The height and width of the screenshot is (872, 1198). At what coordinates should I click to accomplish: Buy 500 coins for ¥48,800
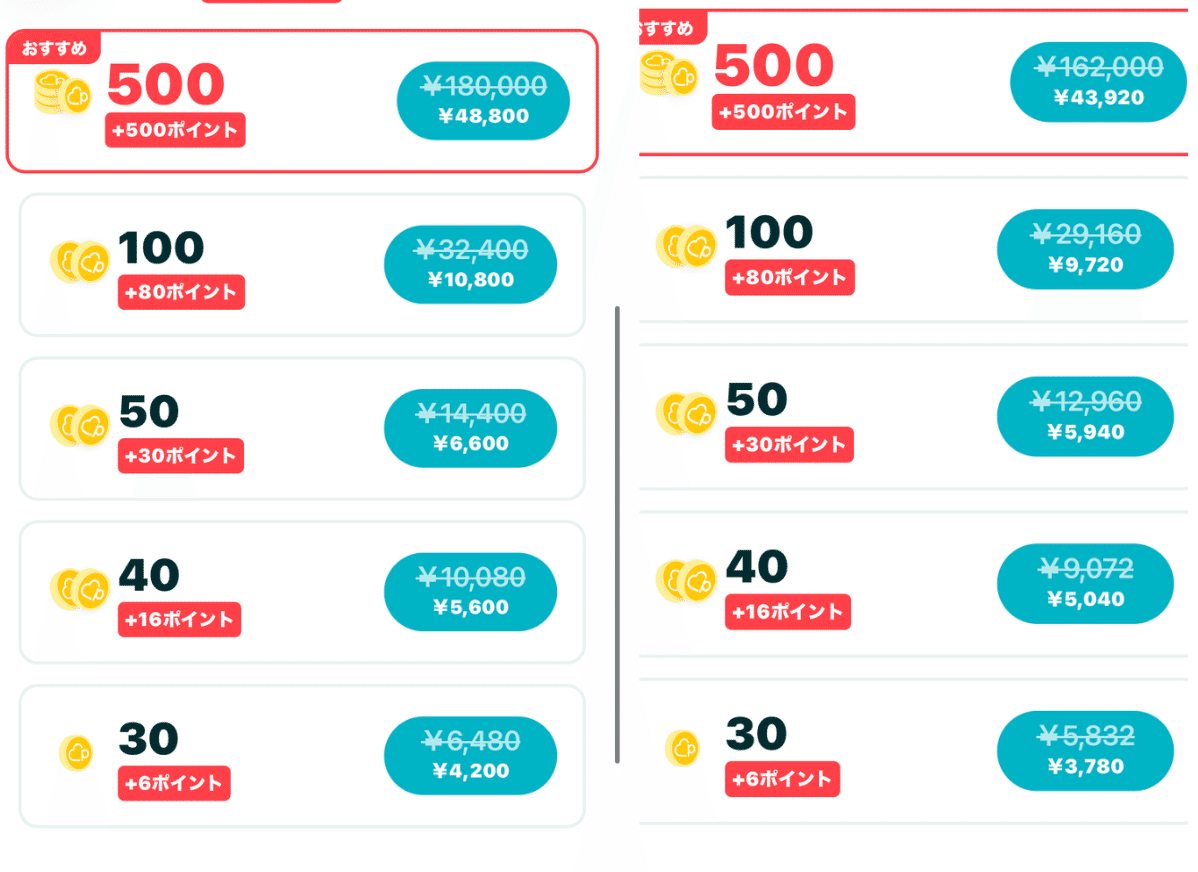483,101
